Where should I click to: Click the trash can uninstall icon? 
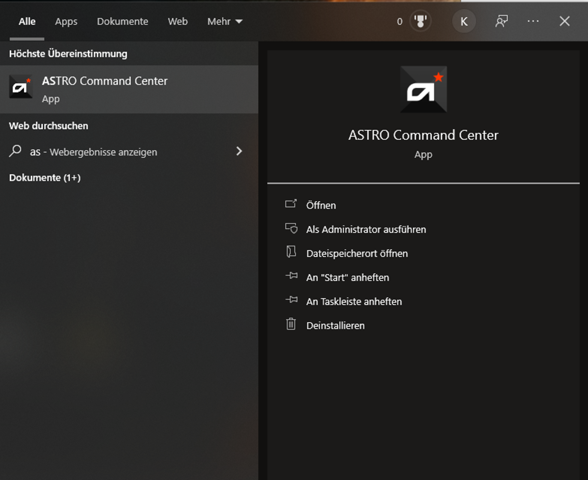click(291, 324)
